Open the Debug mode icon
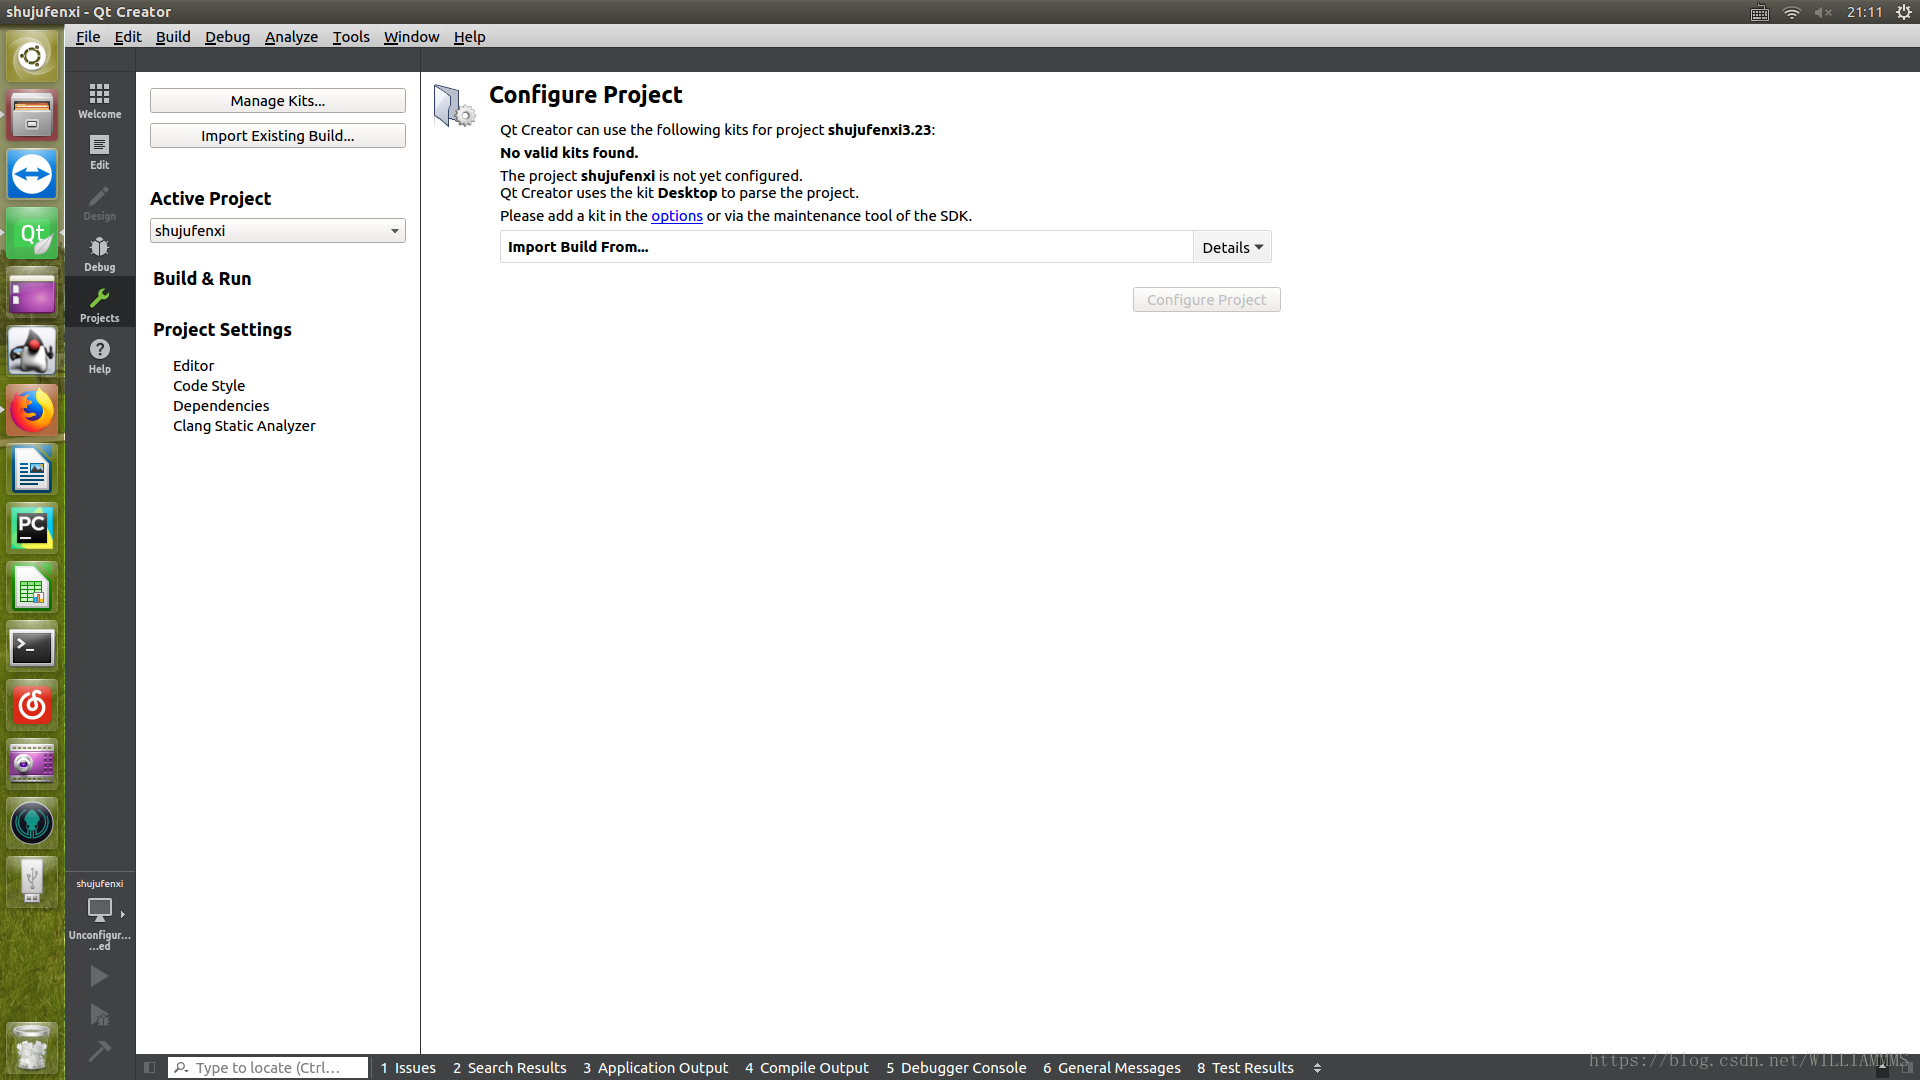Screen dimensions: 1920x1080 pos(99,253)
